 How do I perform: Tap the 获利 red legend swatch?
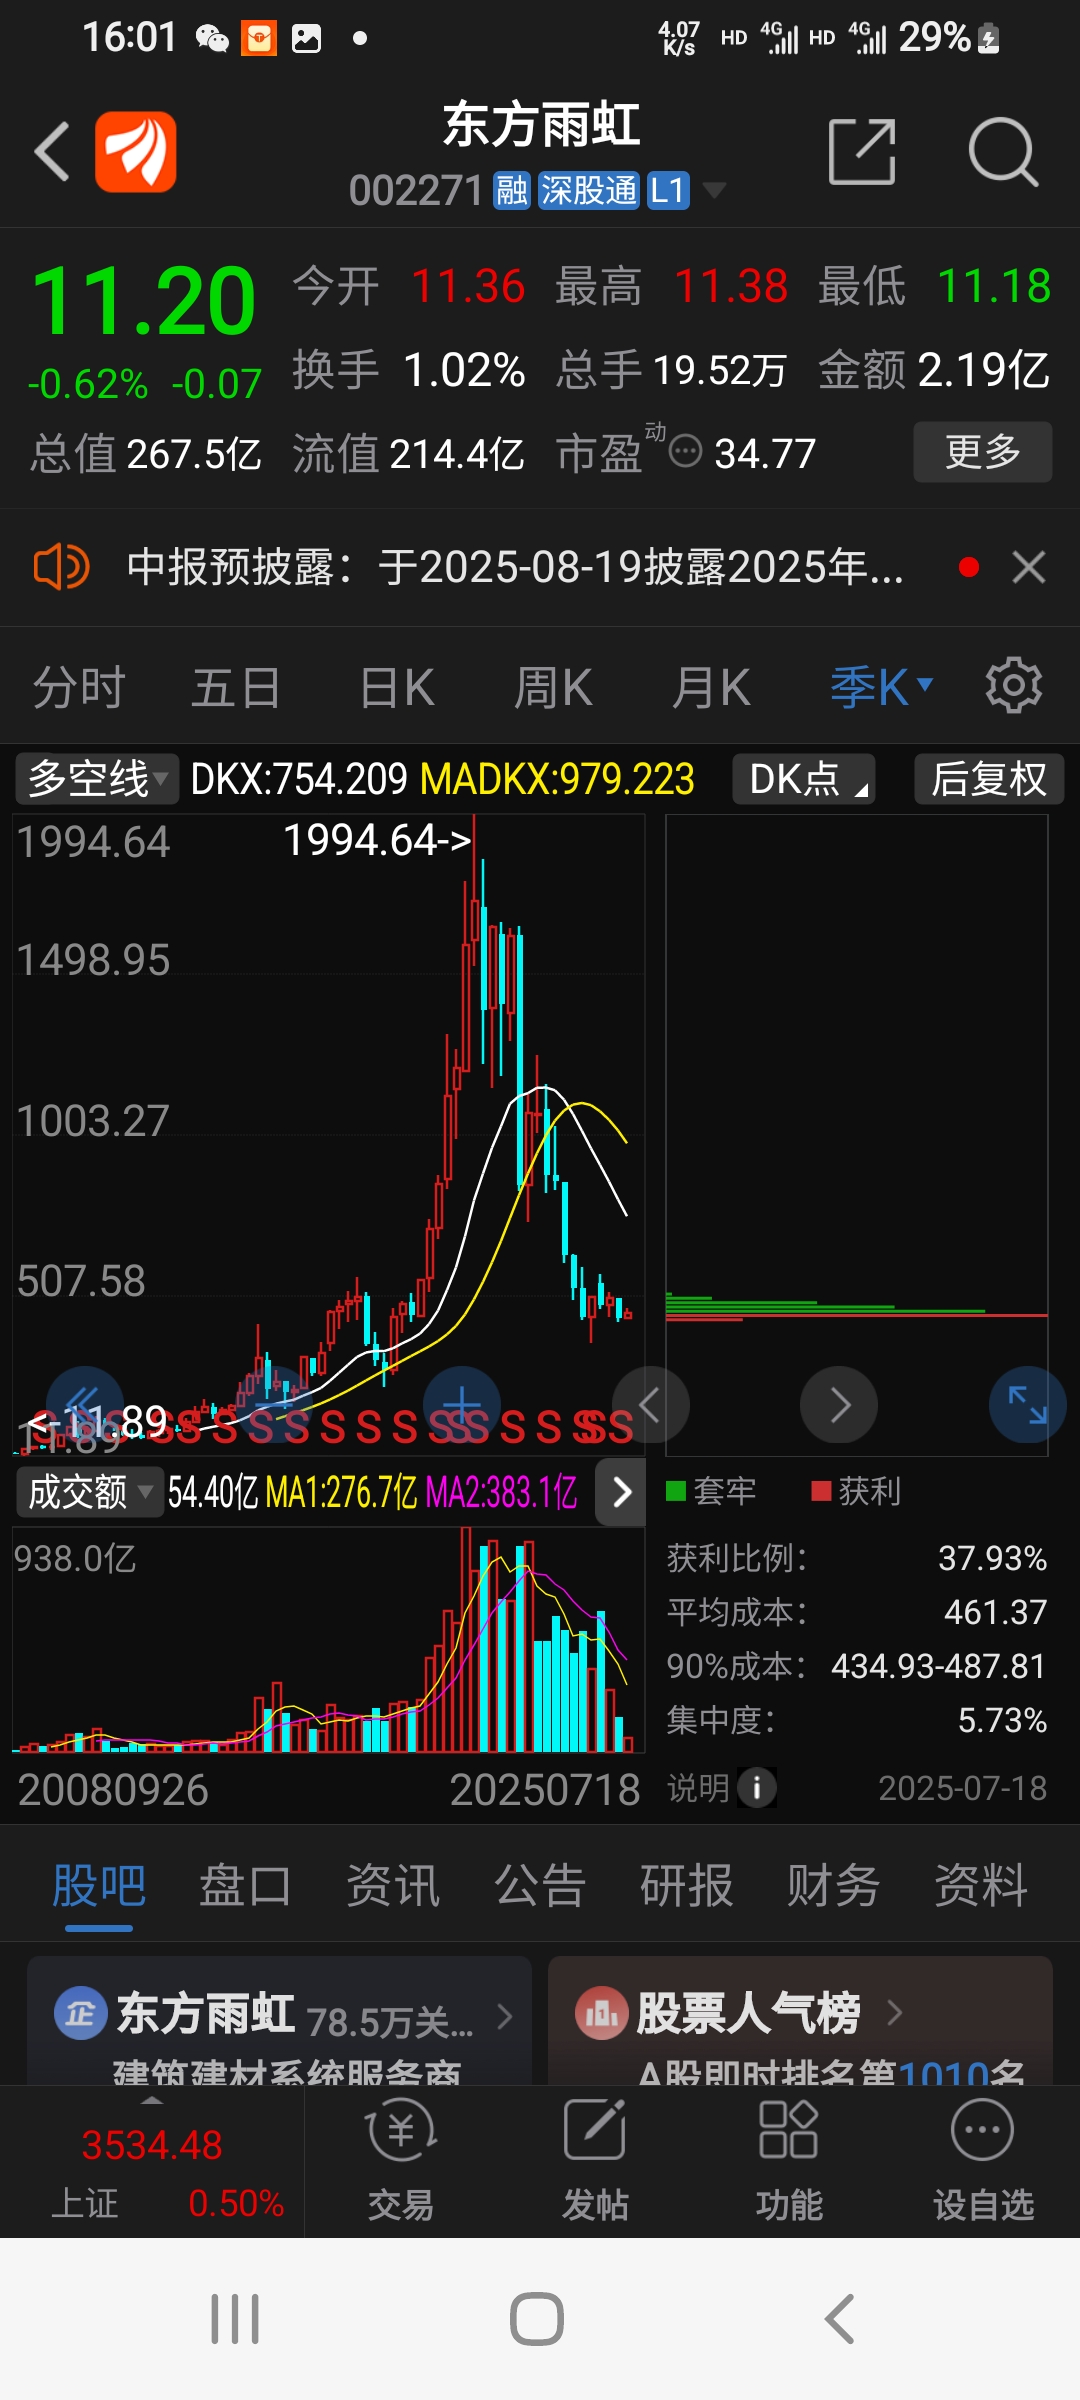point(821,1491)
